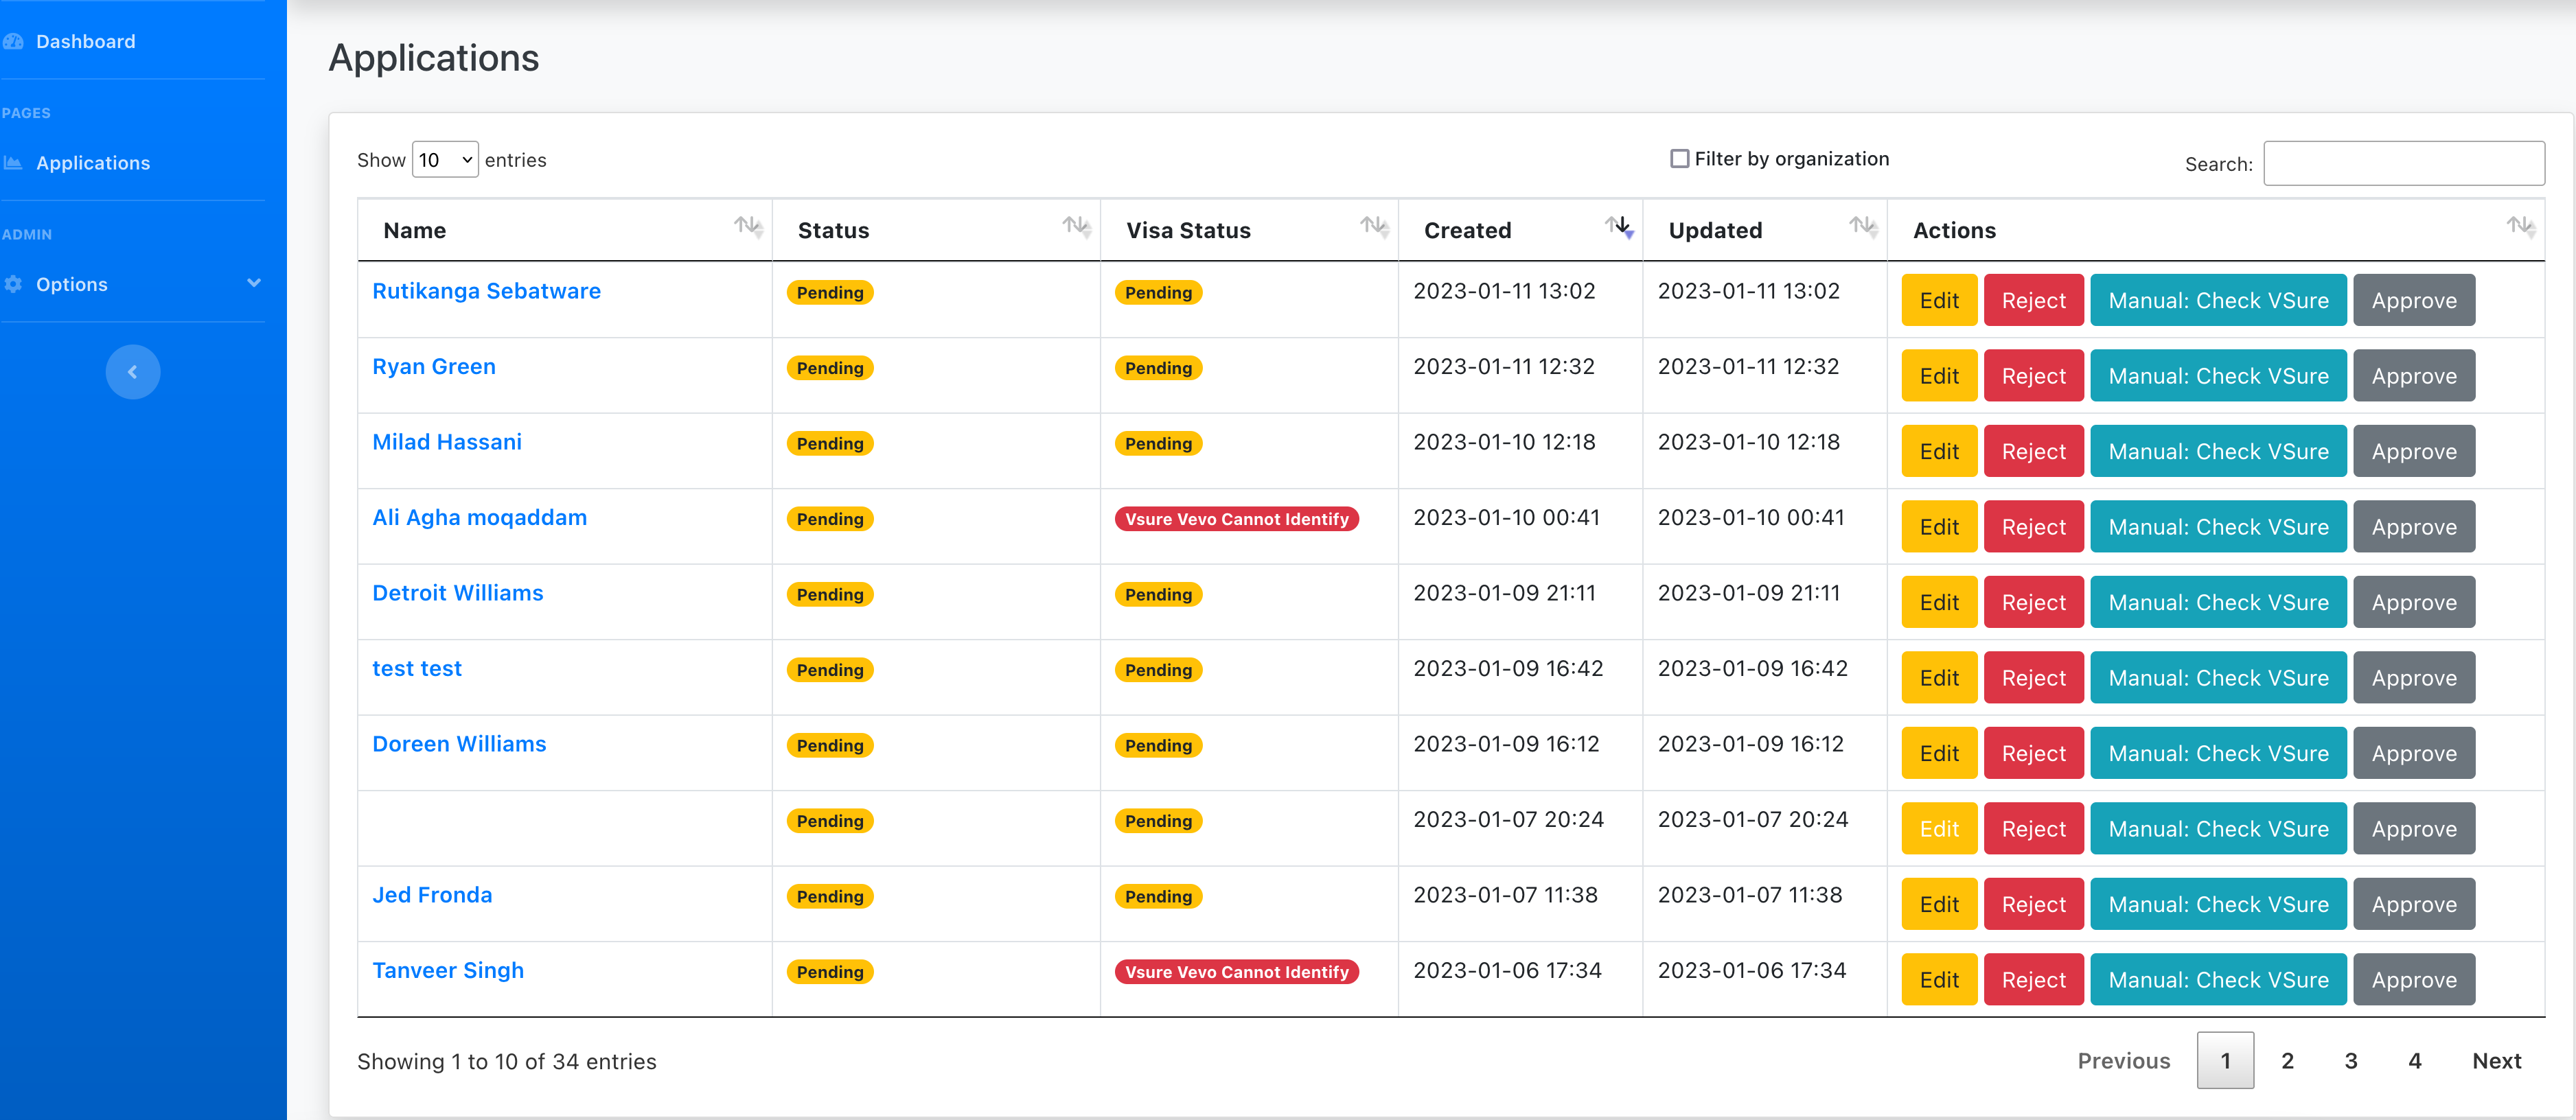Viewport: 2576px width, 1120px height.
Task: Click Pending status badge in Ryan Green row
Action: coord(830,368)
